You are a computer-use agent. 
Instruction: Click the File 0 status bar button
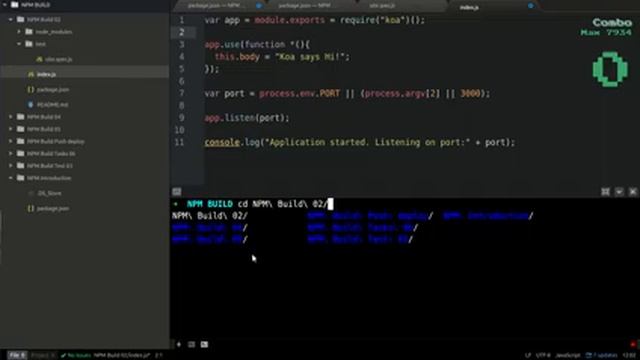18,355
